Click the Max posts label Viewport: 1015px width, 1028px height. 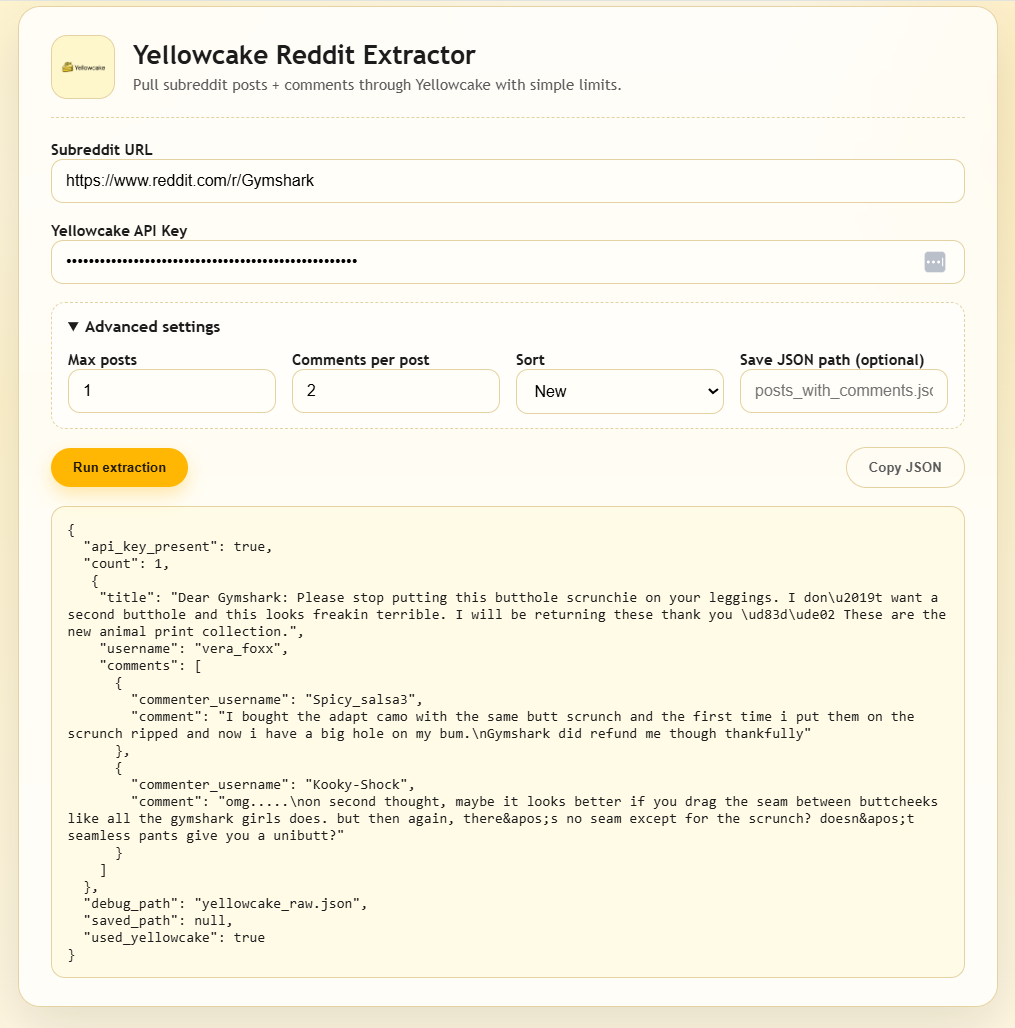coord(102,360)
